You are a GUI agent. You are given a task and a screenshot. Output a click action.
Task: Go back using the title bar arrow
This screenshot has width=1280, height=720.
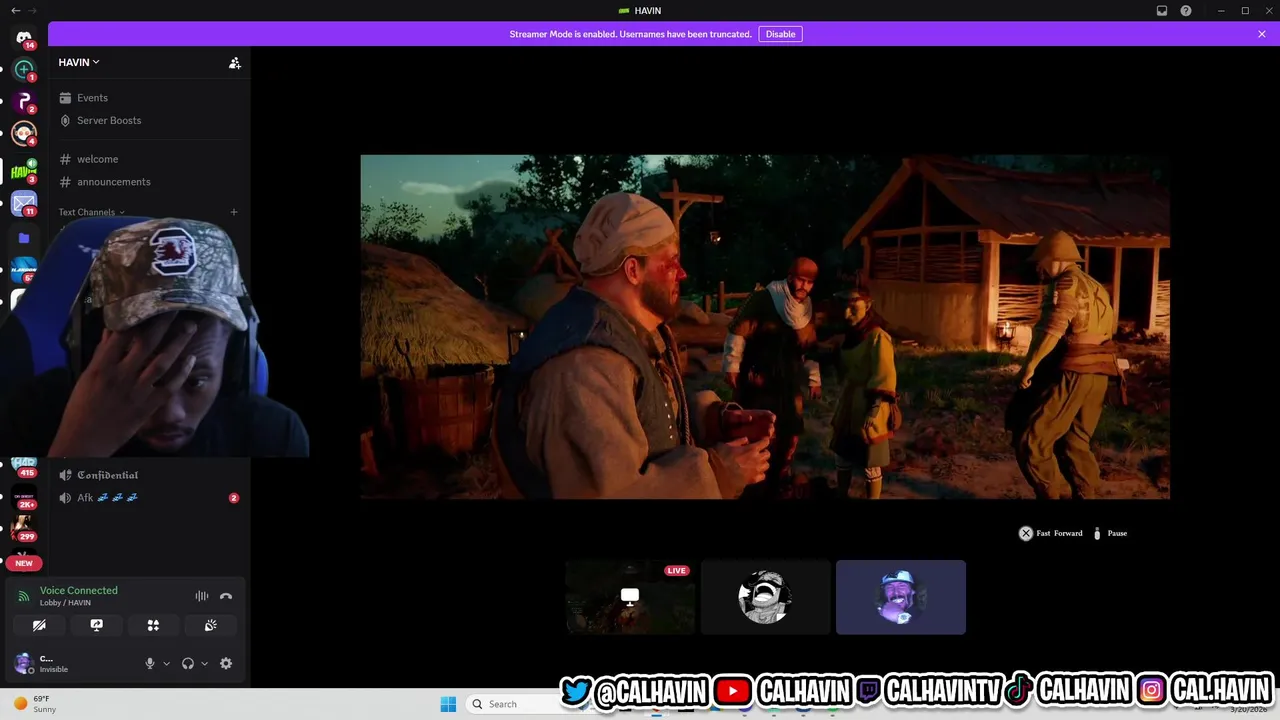pyautogui.click(x=15, y=10)
